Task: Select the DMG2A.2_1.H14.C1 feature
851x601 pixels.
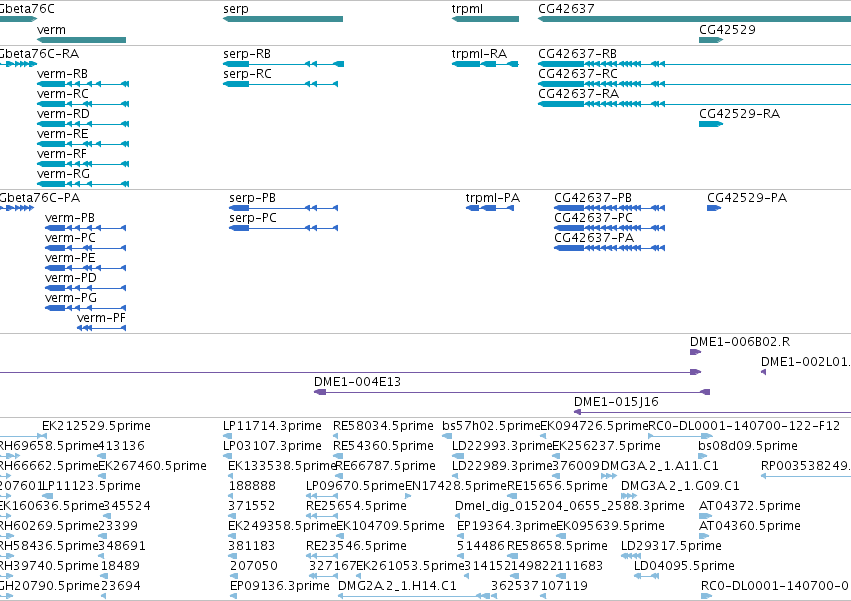Action: tap(397, 586)
